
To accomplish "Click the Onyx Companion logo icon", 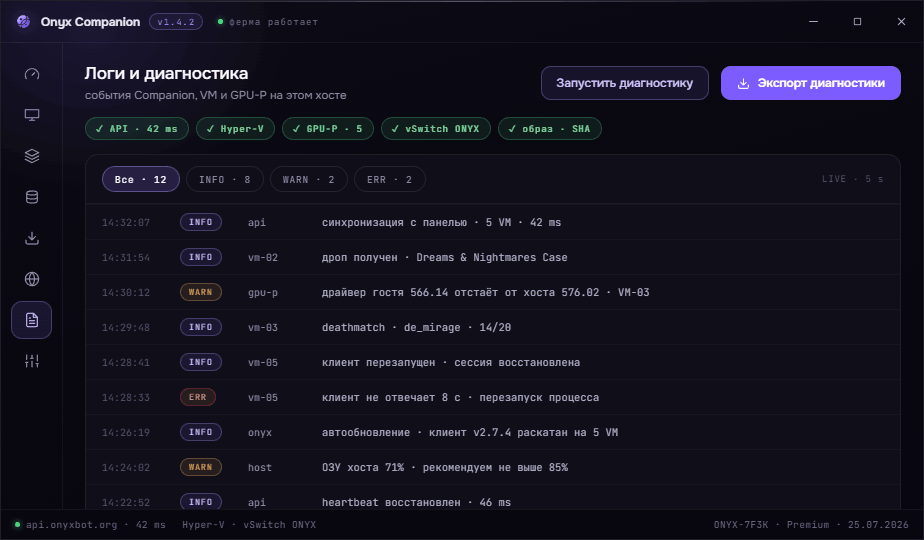I will (x=24, y=22).
